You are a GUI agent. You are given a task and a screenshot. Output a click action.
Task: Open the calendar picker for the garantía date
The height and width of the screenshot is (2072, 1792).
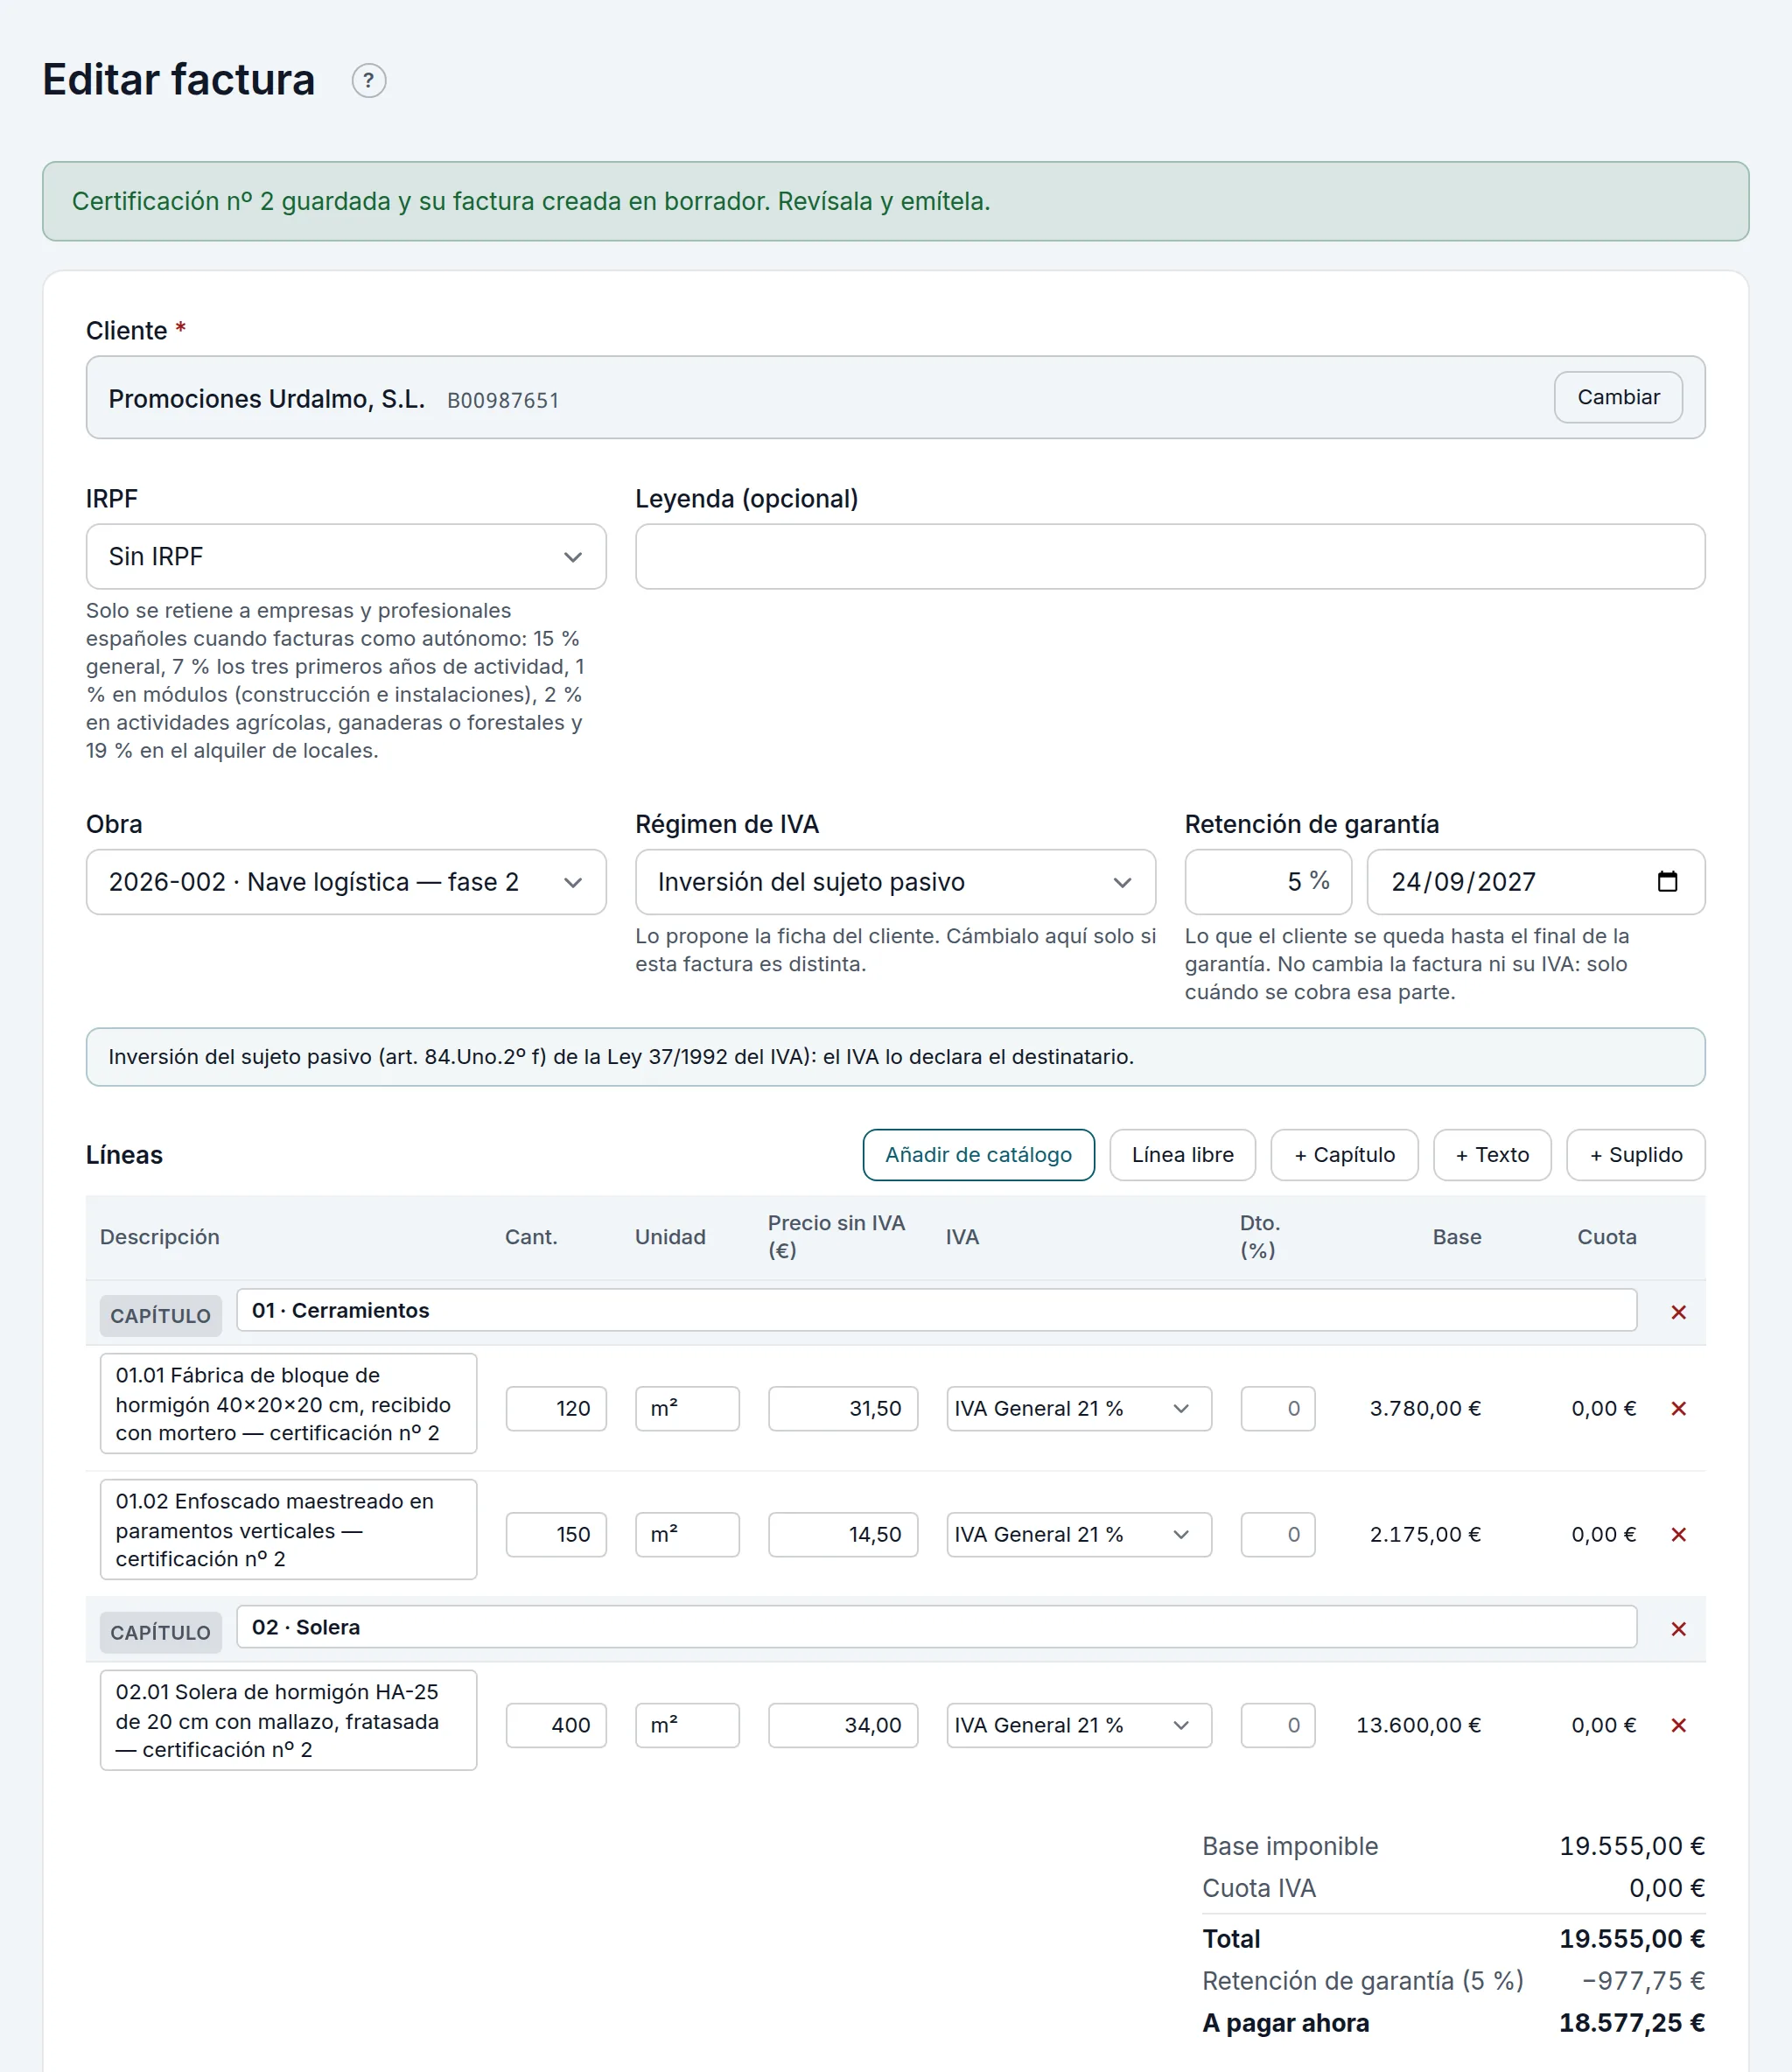click(x=1667, y=881)
